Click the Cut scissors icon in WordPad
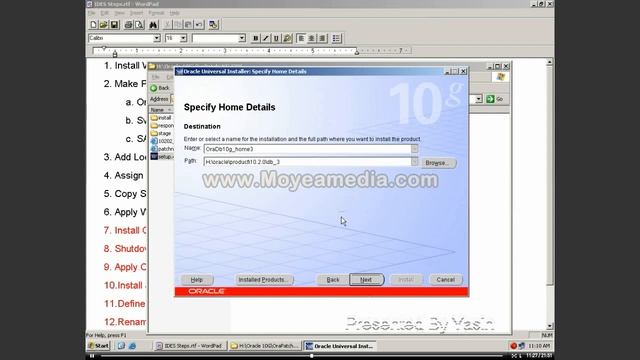The height and width of the screenshot is (360, 640). [167, 25]
